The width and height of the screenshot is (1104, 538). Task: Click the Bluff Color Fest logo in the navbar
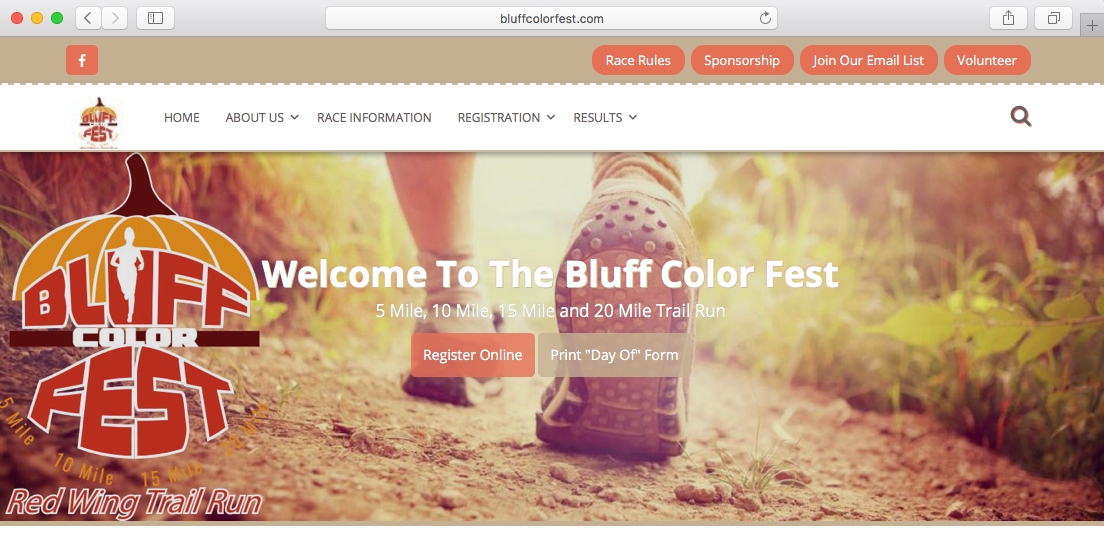(99, 123)
